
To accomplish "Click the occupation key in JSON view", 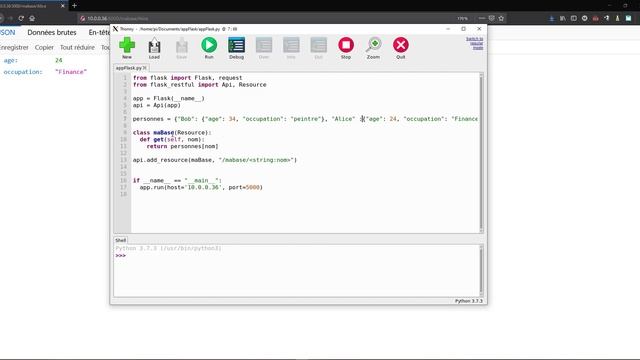I will pos(23,72).
